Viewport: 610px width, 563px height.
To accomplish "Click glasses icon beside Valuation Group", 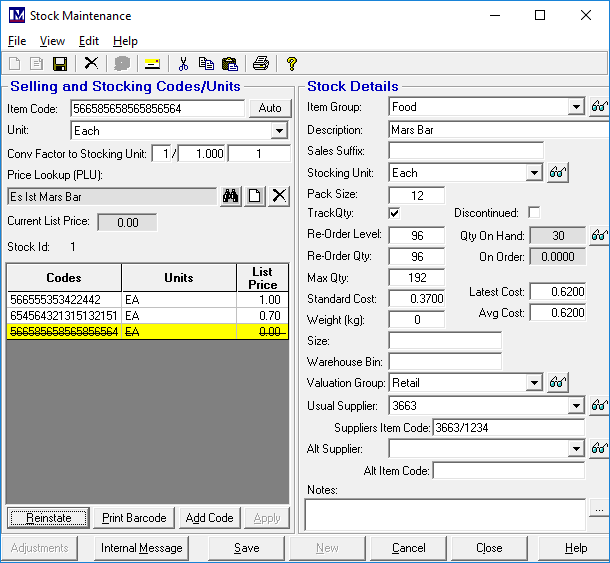I will [x=558, y=383].
